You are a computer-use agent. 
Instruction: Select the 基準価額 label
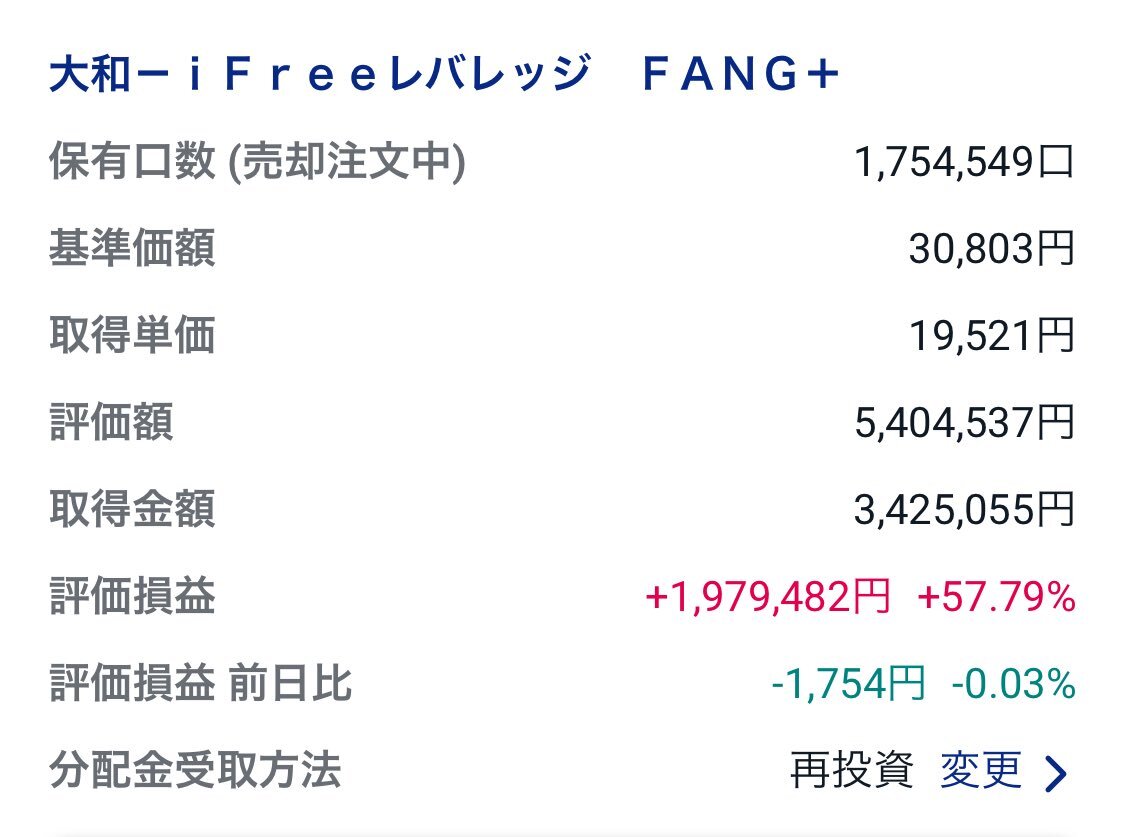pos(132,248)
